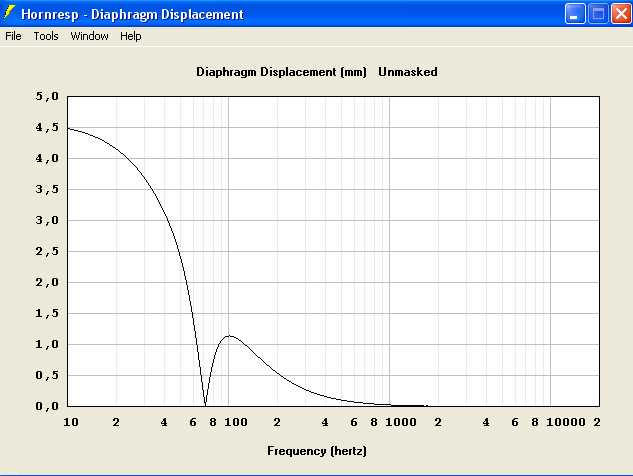Click the 4,5 y-axis value
This screenshot has height=476, width=633.
(47, 128)
